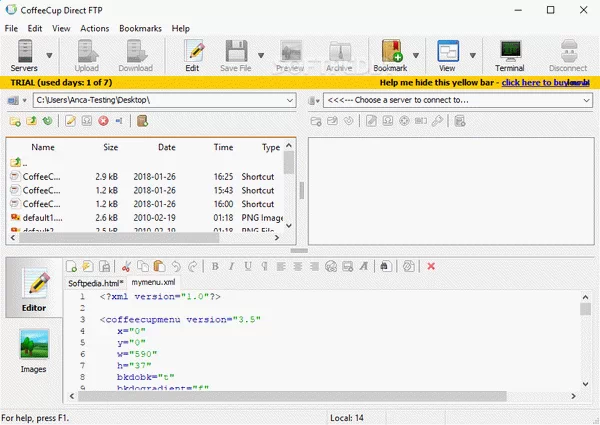Viewport: 600px width, 425px height.
Task: Expand the local path combo box
Action: 290,101
